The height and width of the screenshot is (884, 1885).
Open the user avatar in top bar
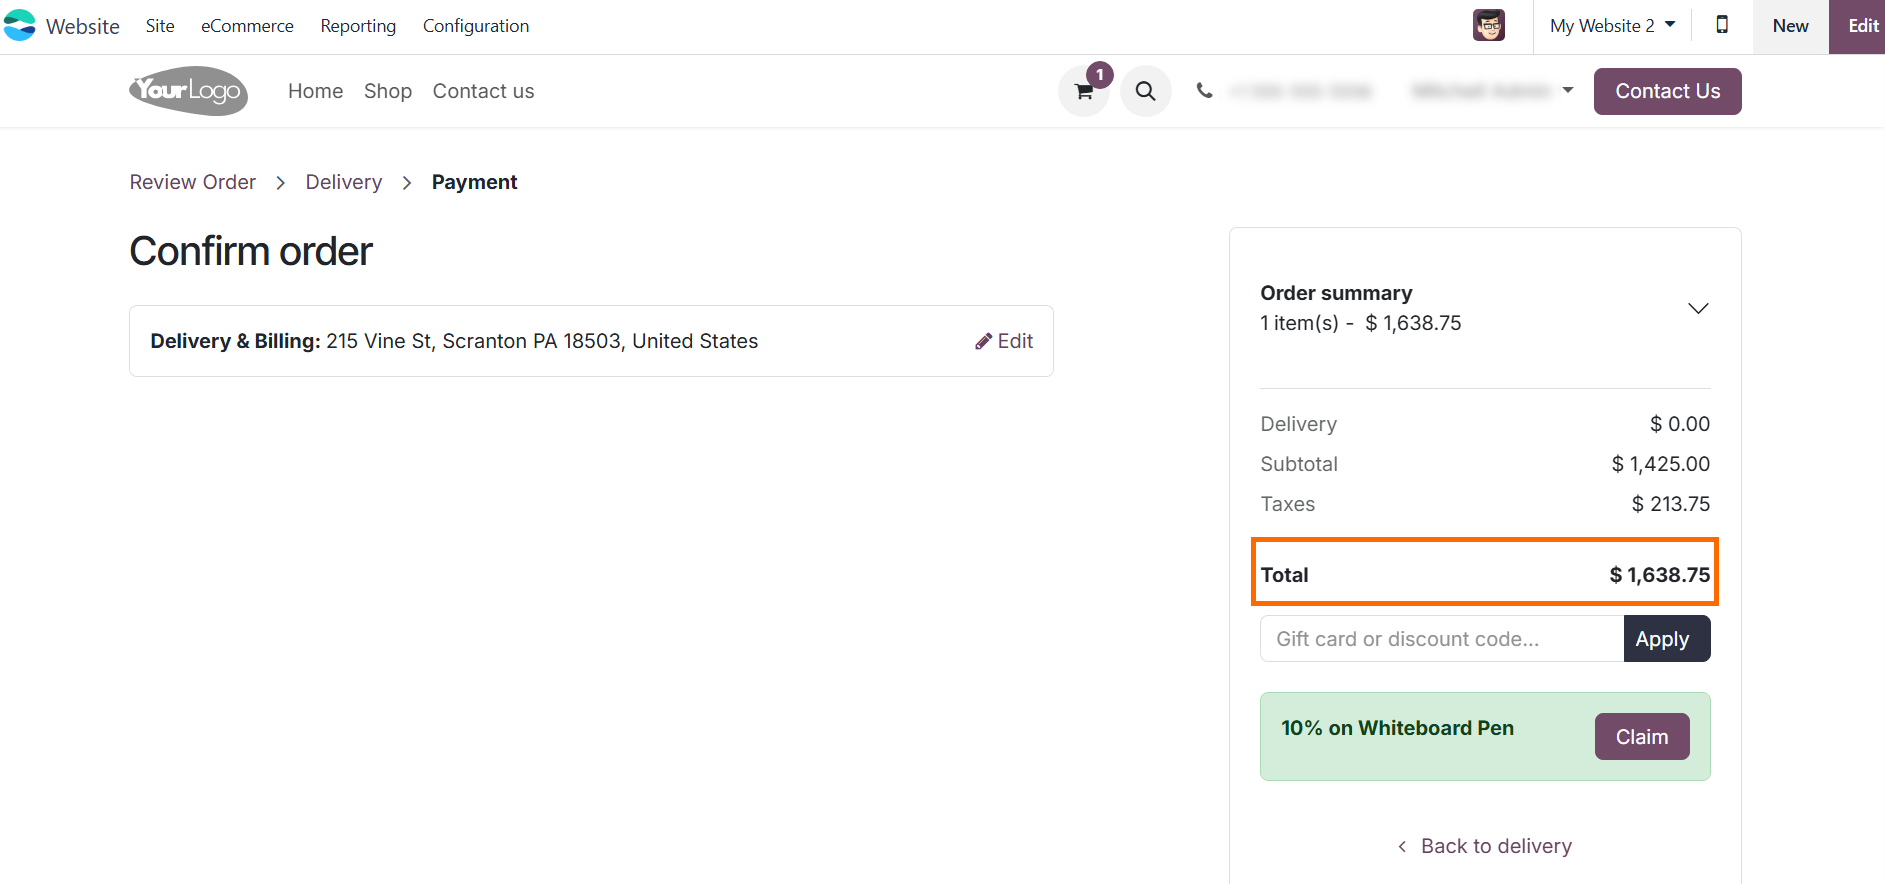[x=1488, y=25]
